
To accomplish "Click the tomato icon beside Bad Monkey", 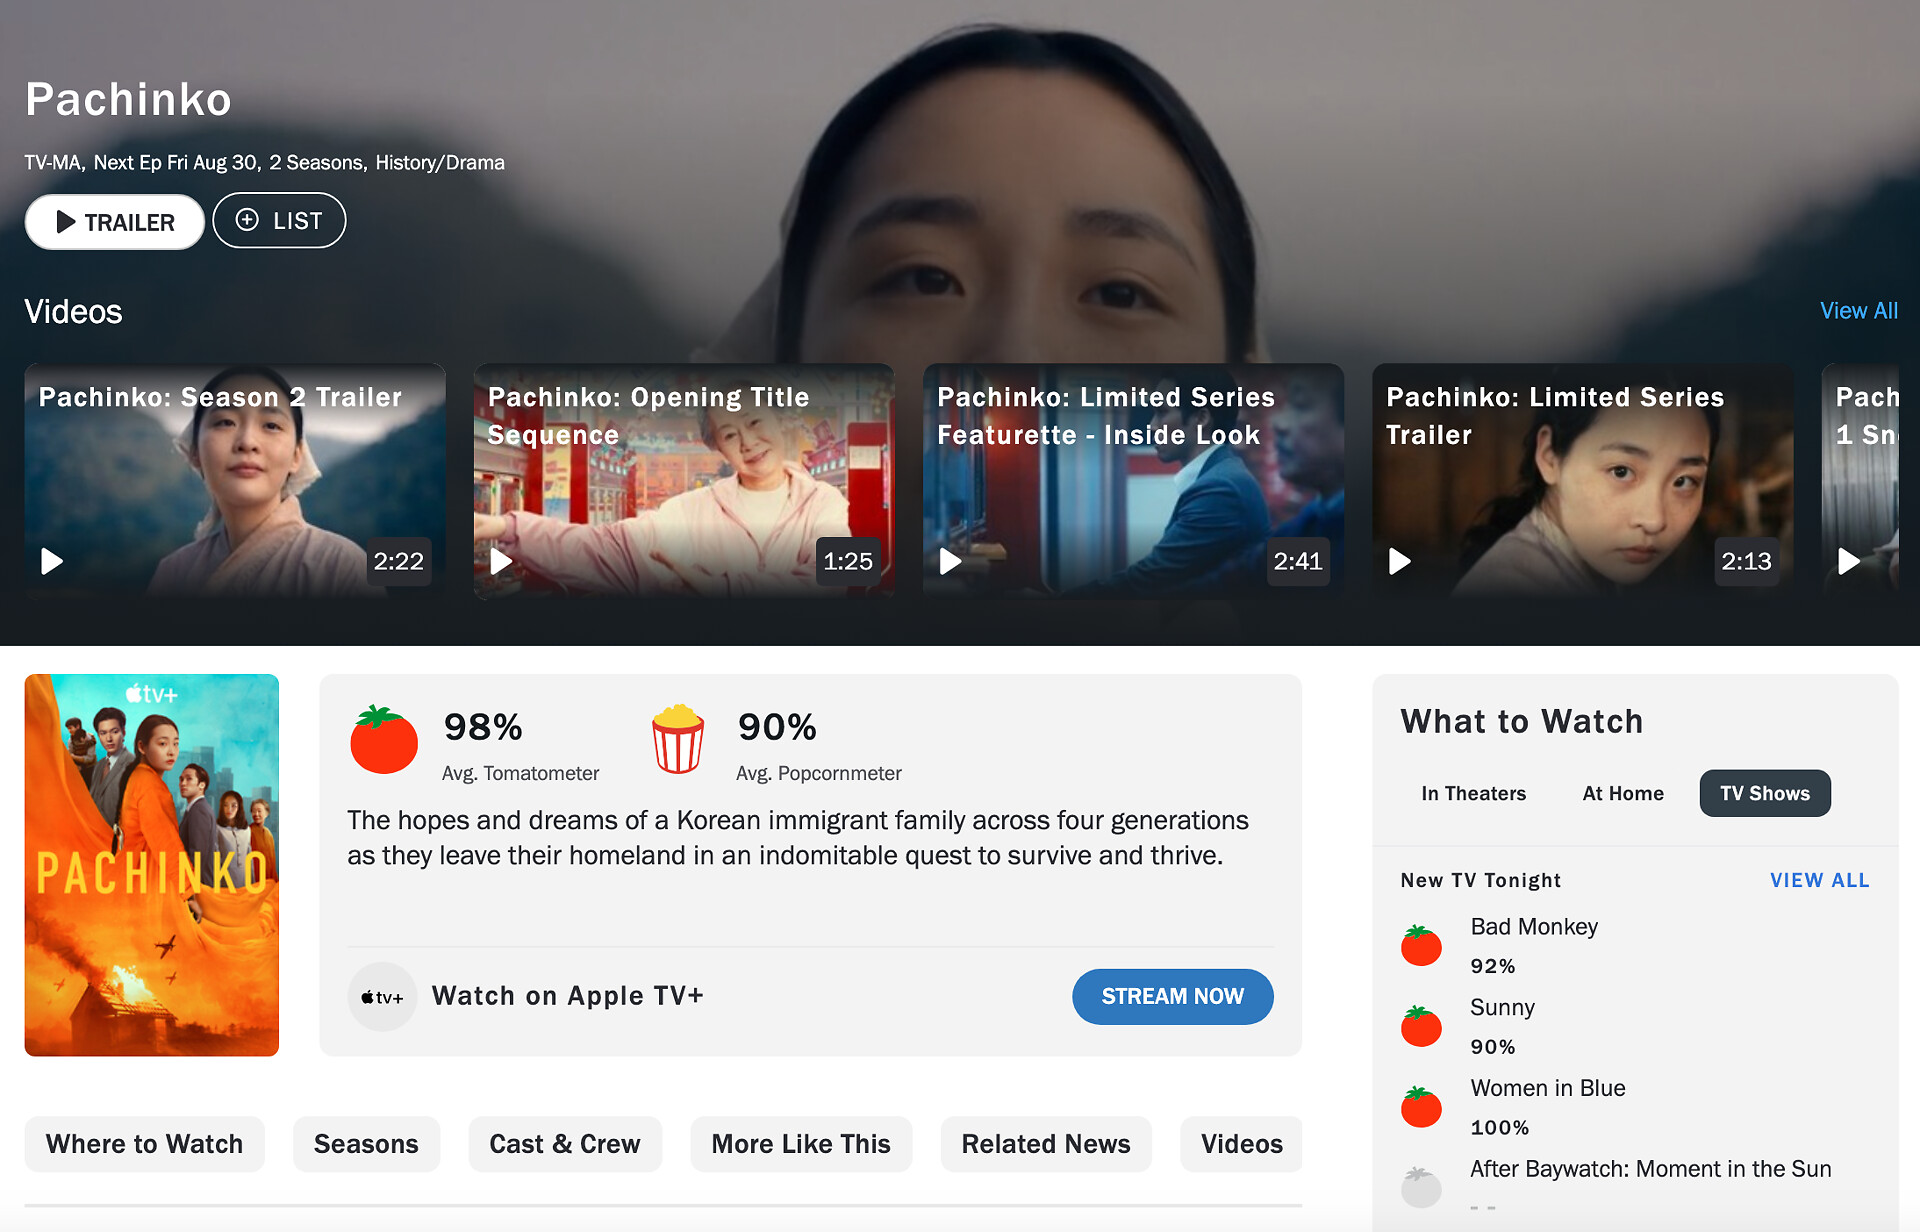I will click(x=1421, y=946).
